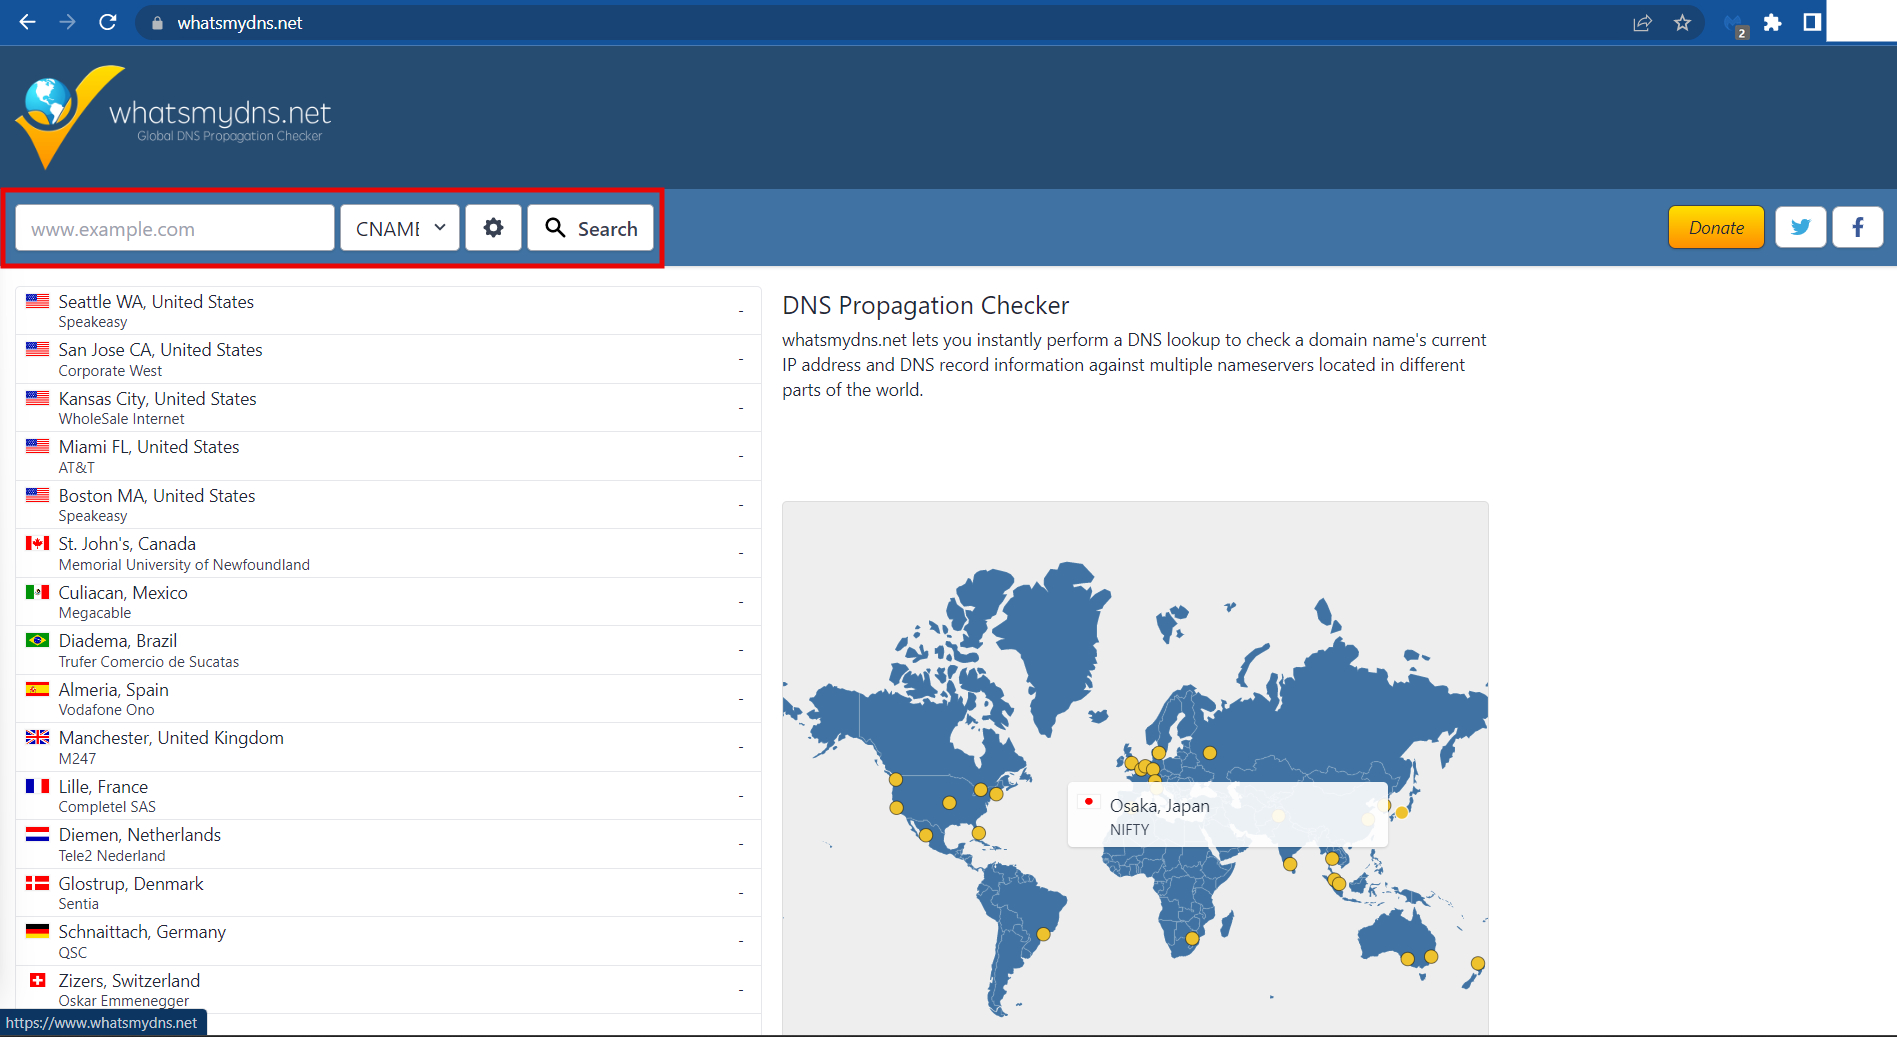Click the Donate button
Screen dimensions: 1897x1037
click(1716, 228)
